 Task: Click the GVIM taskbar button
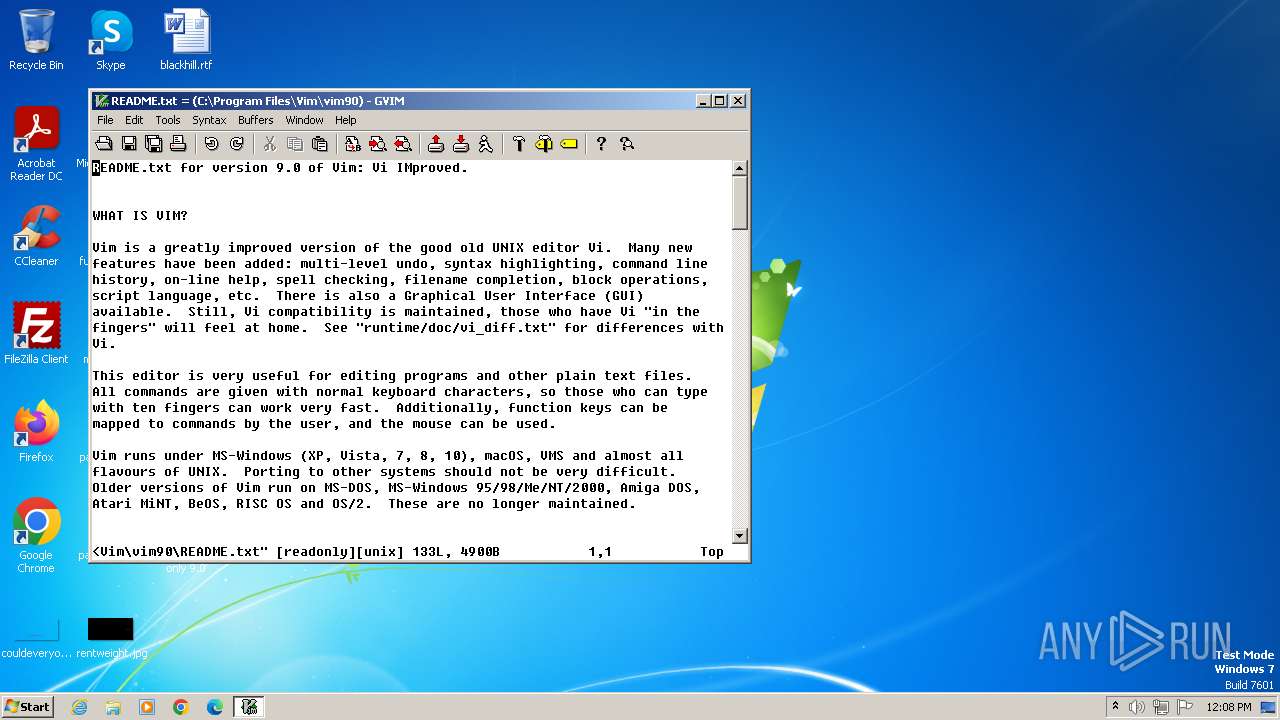tap(249, 707)
